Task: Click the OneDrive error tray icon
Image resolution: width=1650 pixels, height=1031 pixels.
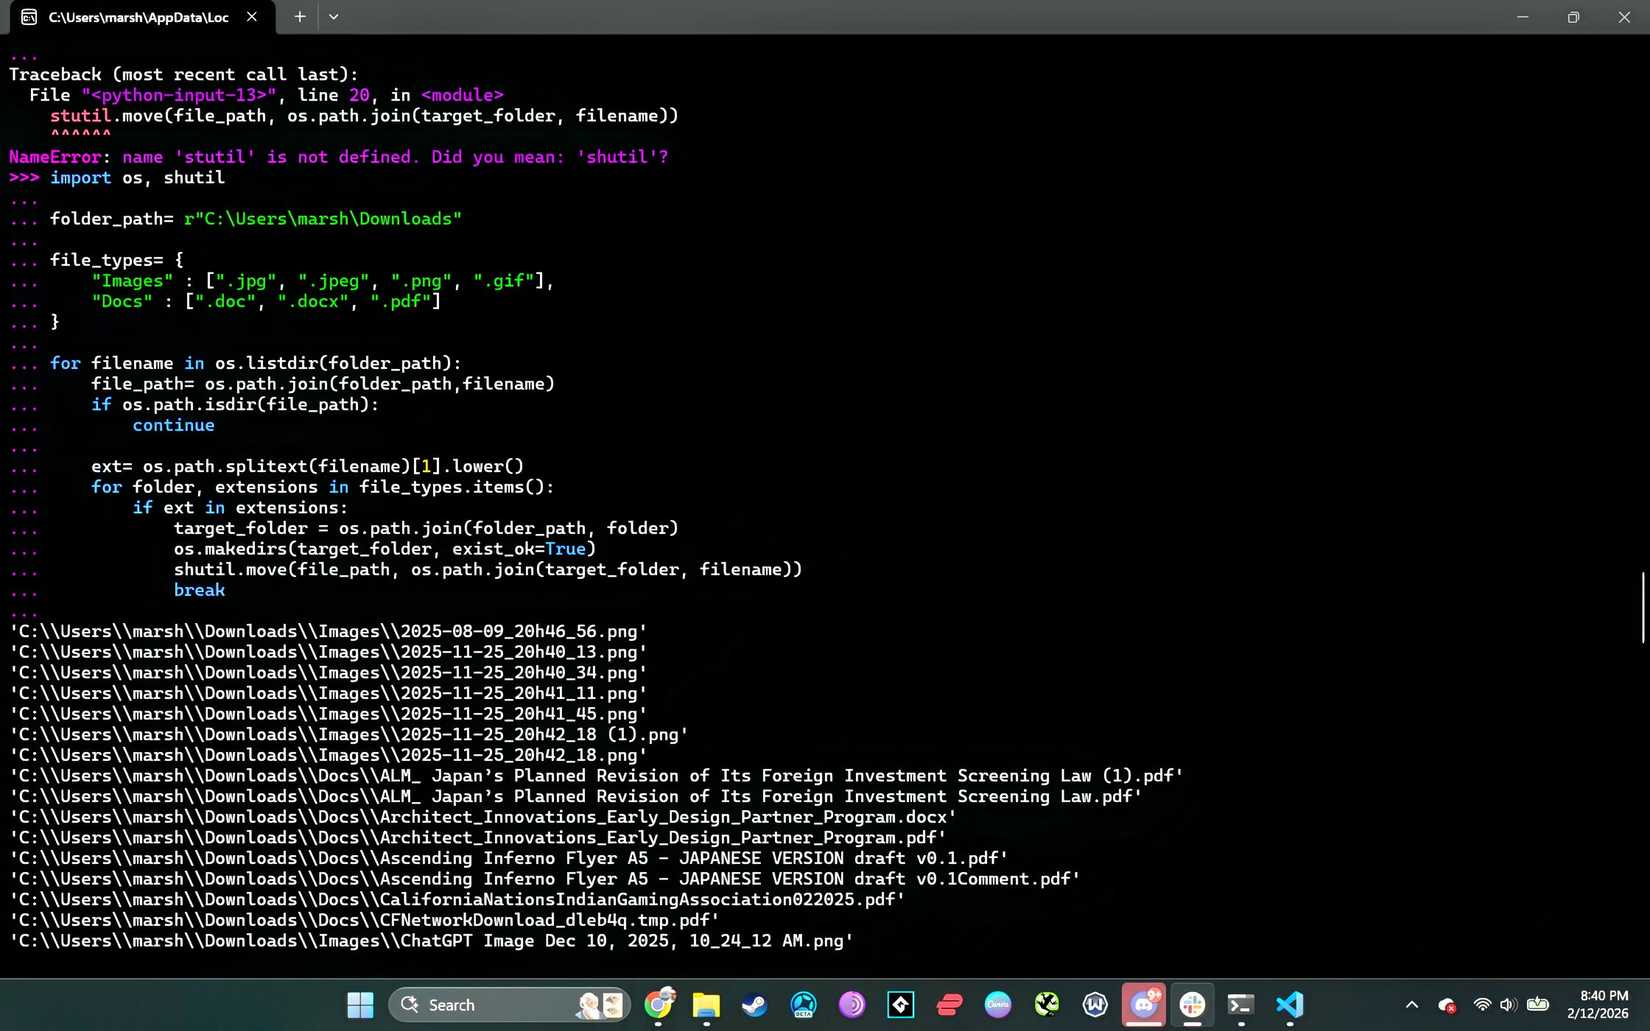Action: (1447, 1005)
